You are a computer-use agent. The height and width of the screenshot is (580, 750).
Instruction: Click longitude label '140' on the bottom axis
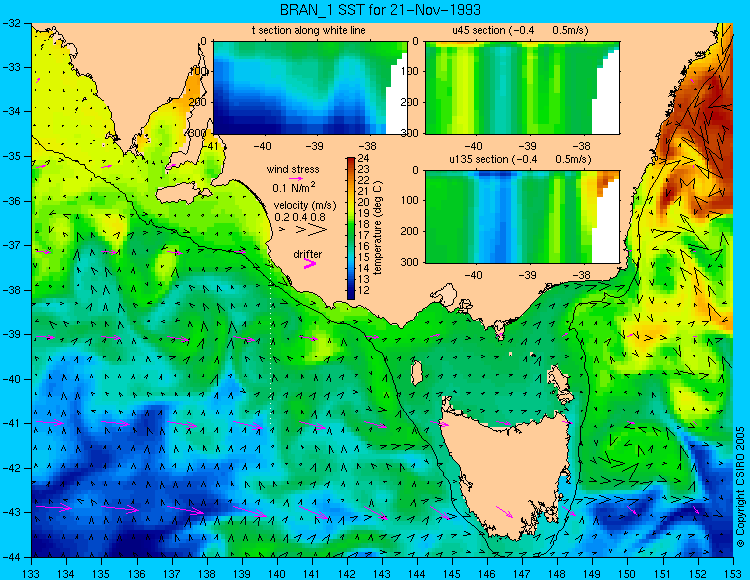(276, 574)
